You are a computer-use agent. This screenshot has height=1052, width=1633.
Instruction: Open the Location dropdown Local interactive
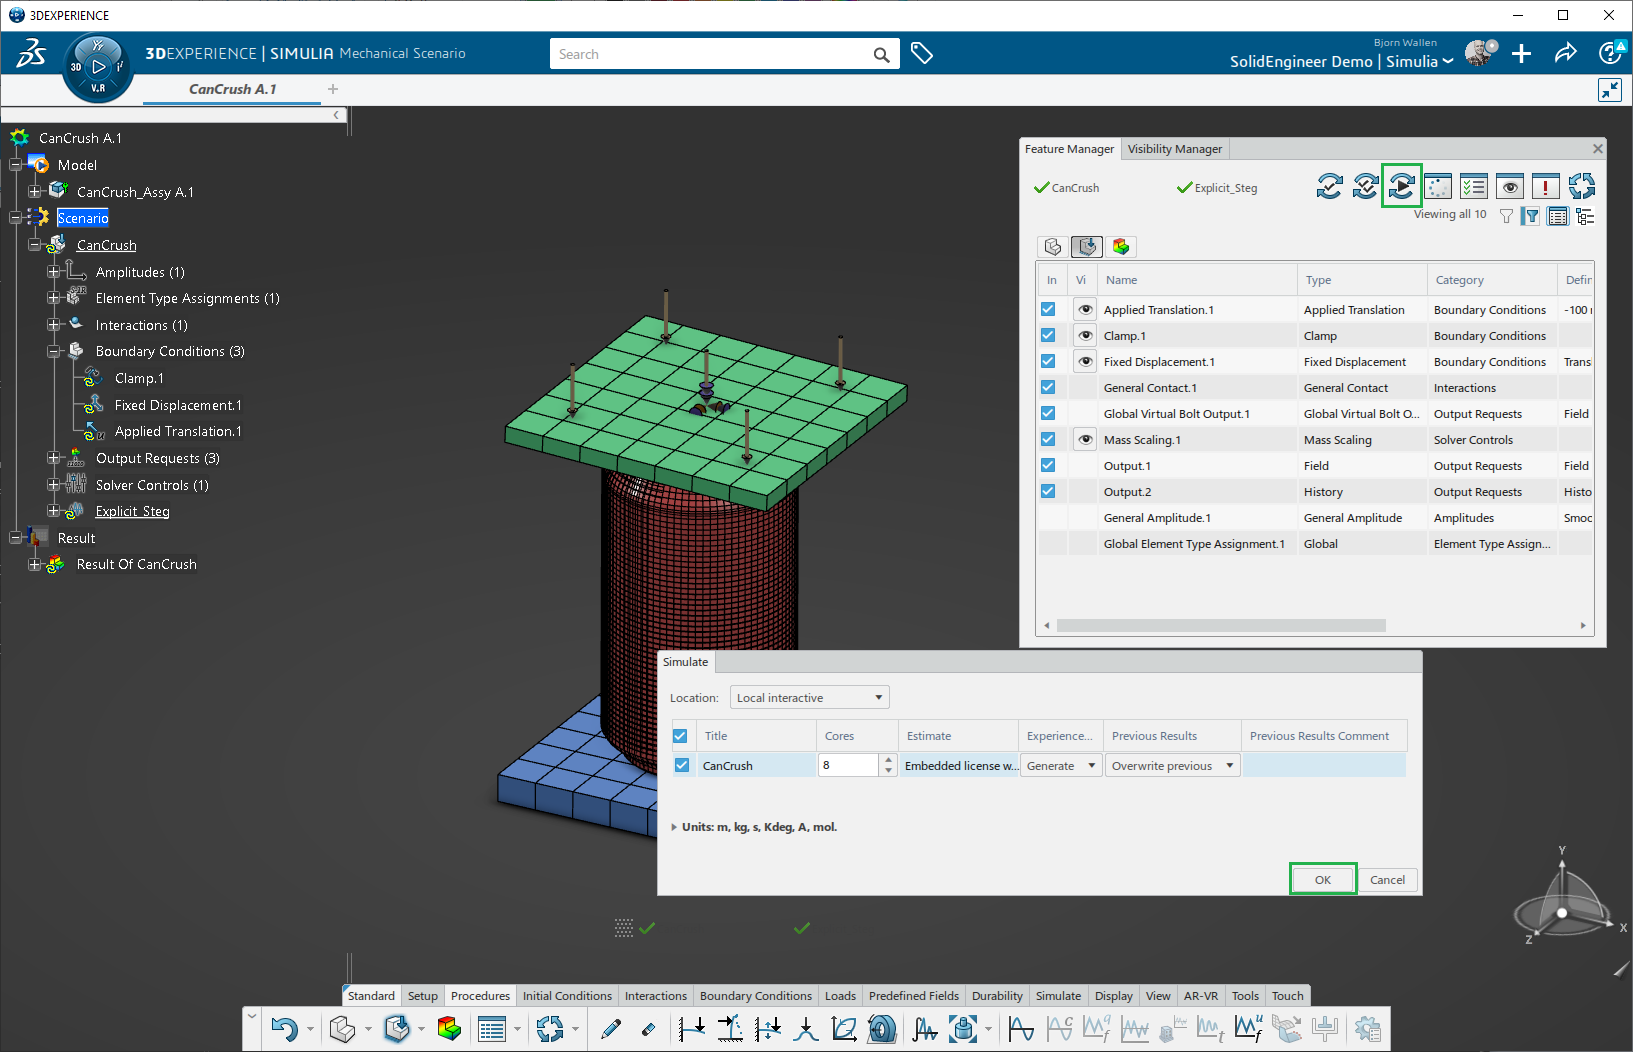(809, 698)
